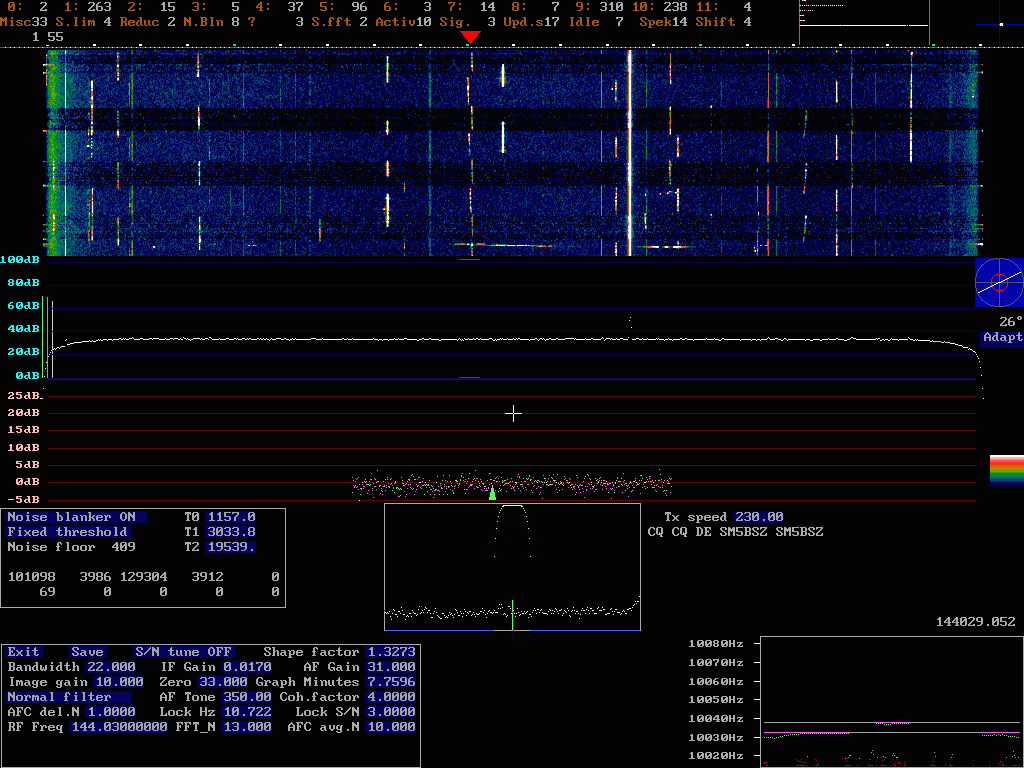Change the IF Gain value 0.0170

pos(247,667)
